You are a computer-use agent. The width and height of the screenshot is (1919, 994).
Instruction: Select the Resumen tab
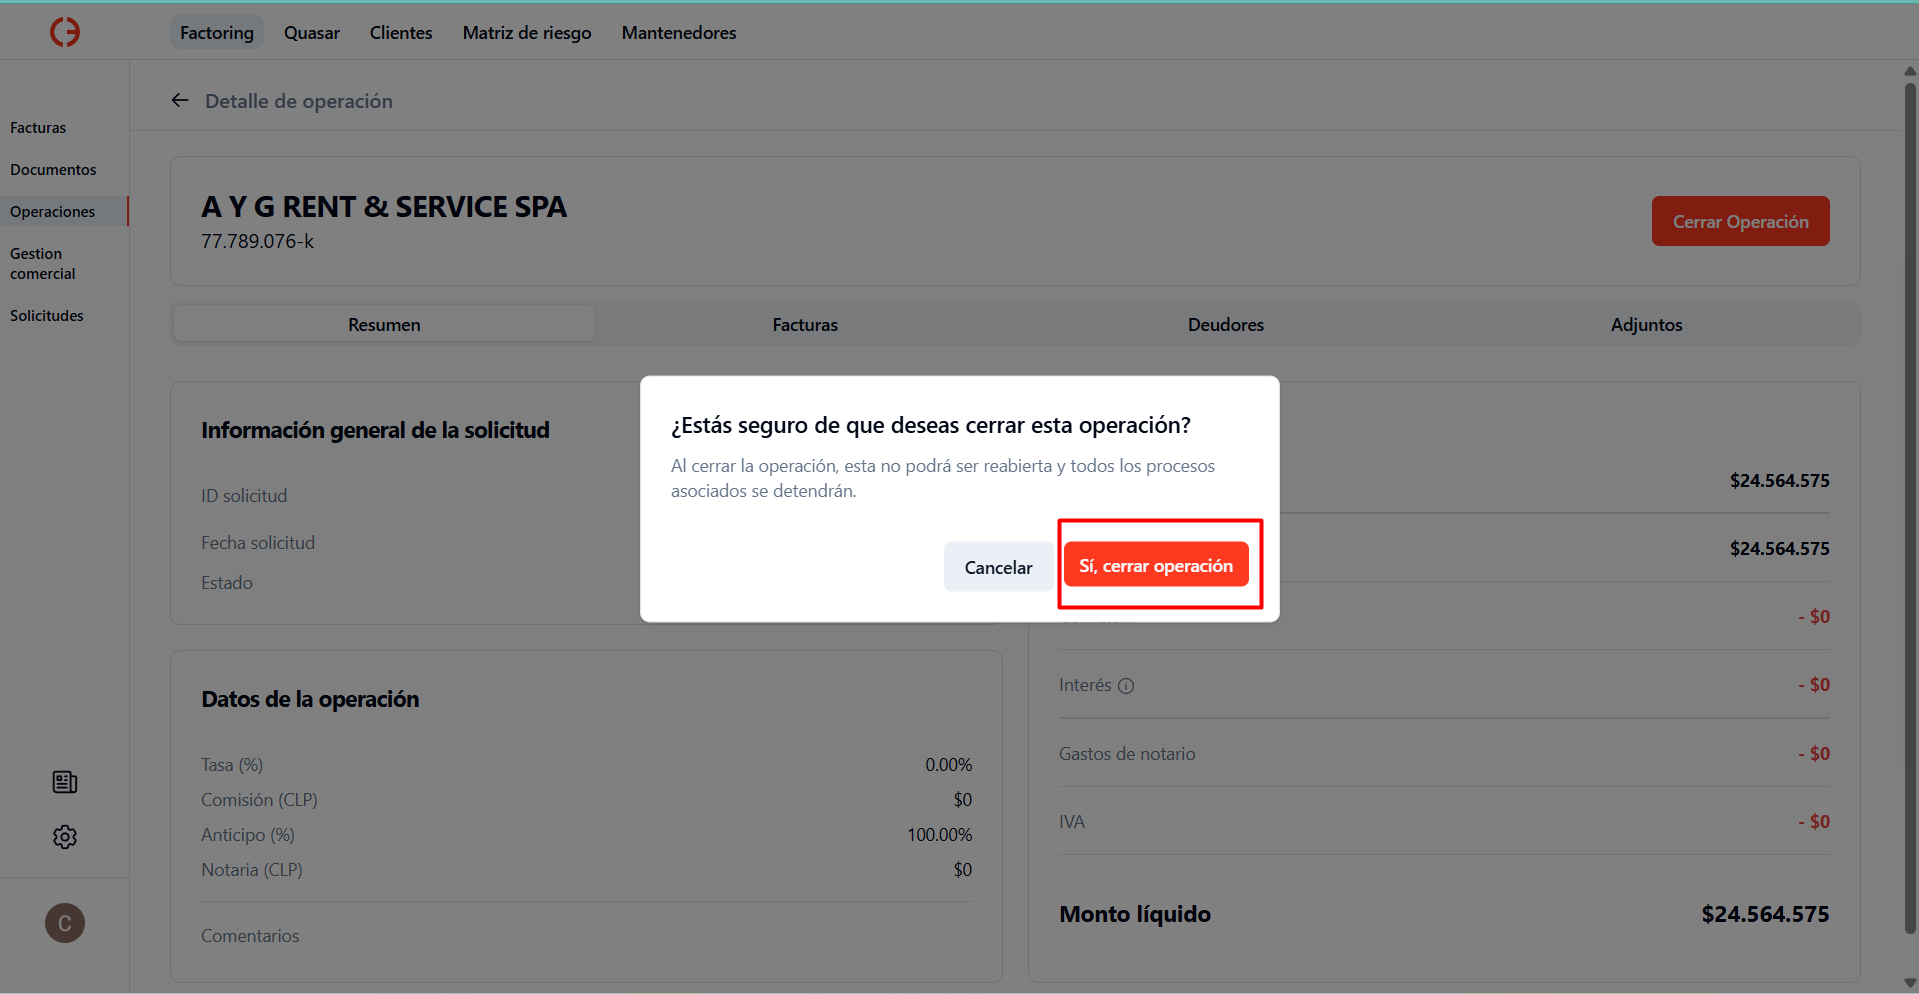click(x=383, y=324)
